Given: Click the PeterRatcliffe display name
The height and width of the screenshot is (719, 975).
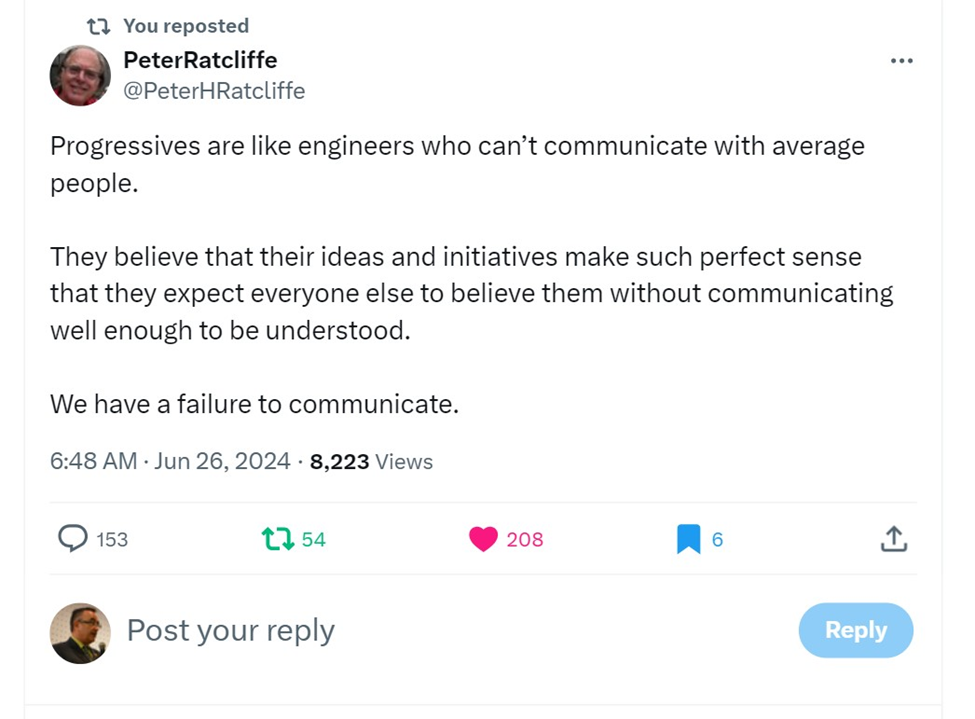Looking at the screenshot, I should (200, 60).
